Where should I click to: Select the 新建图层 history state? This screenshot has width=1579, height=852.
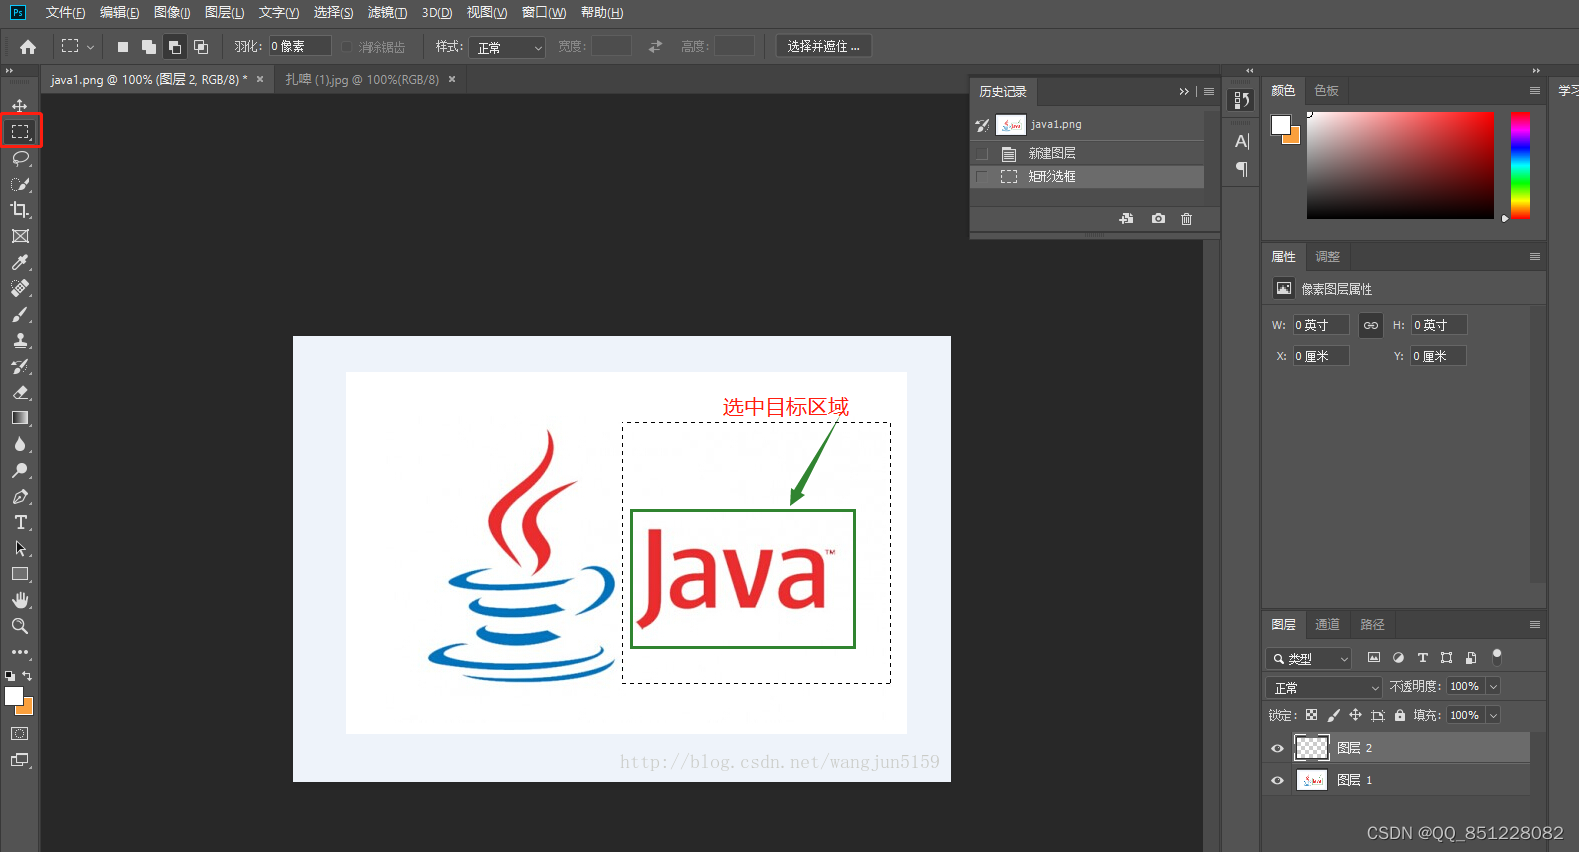click(x=1087, y=153)
